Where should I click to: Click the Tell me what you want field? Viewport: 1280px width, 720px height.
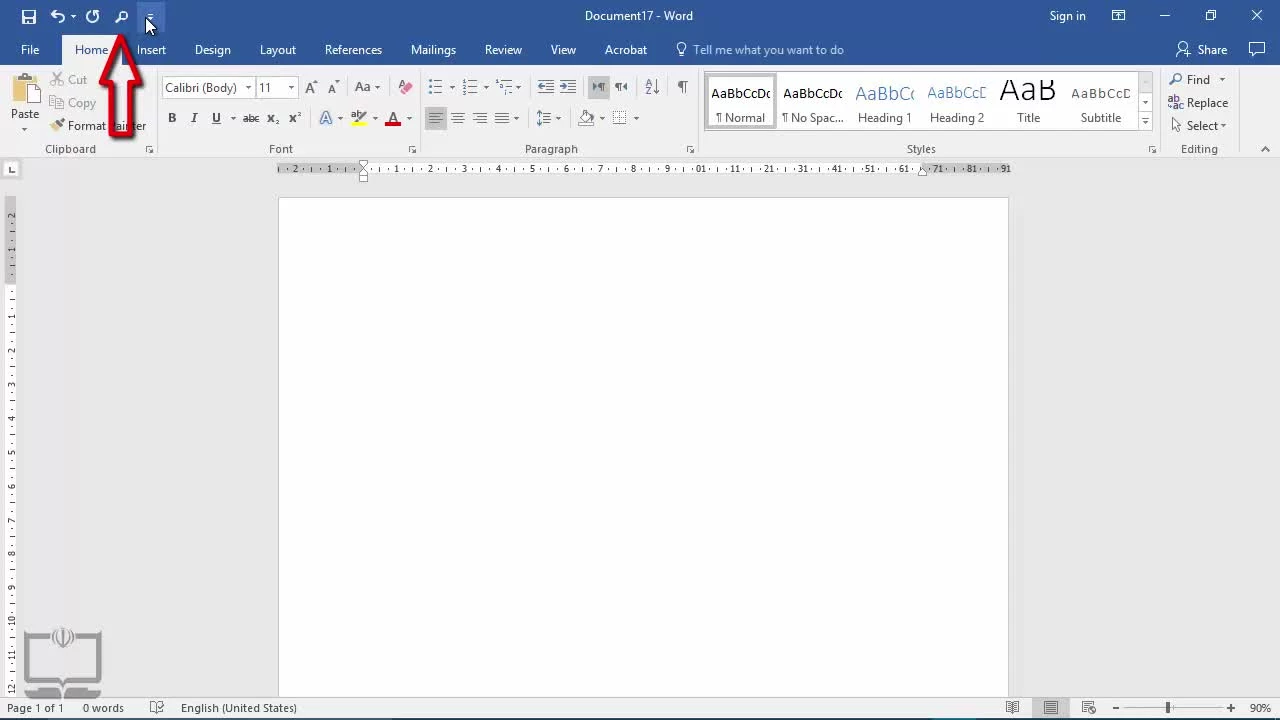[767, 50]
